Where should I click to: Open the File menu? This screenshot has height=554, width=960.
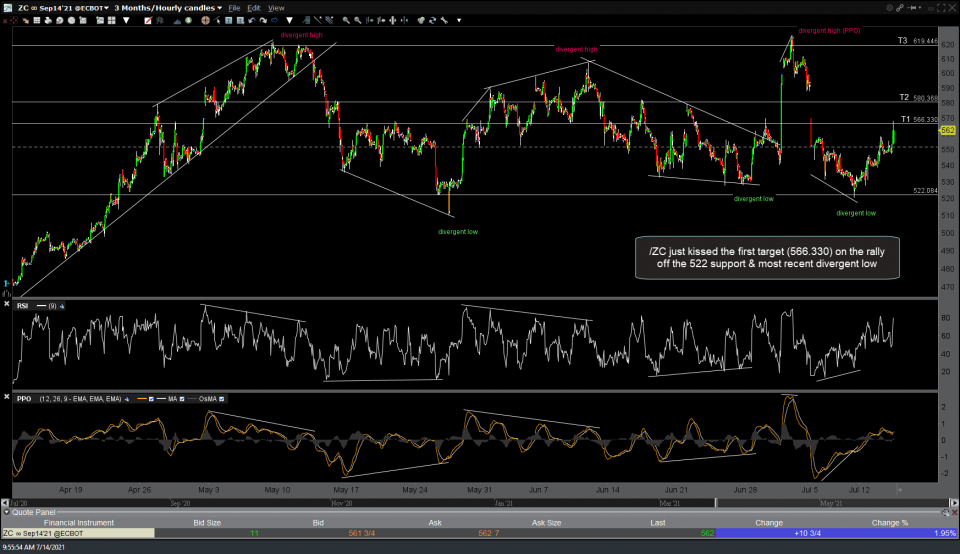234,7
